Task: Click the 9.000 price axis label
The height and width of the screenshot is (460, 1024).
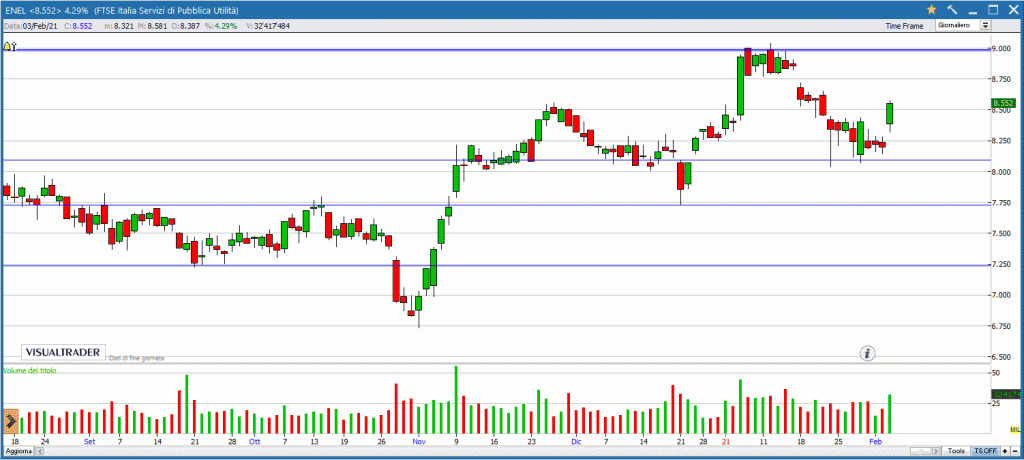Action: (1001, 49)
